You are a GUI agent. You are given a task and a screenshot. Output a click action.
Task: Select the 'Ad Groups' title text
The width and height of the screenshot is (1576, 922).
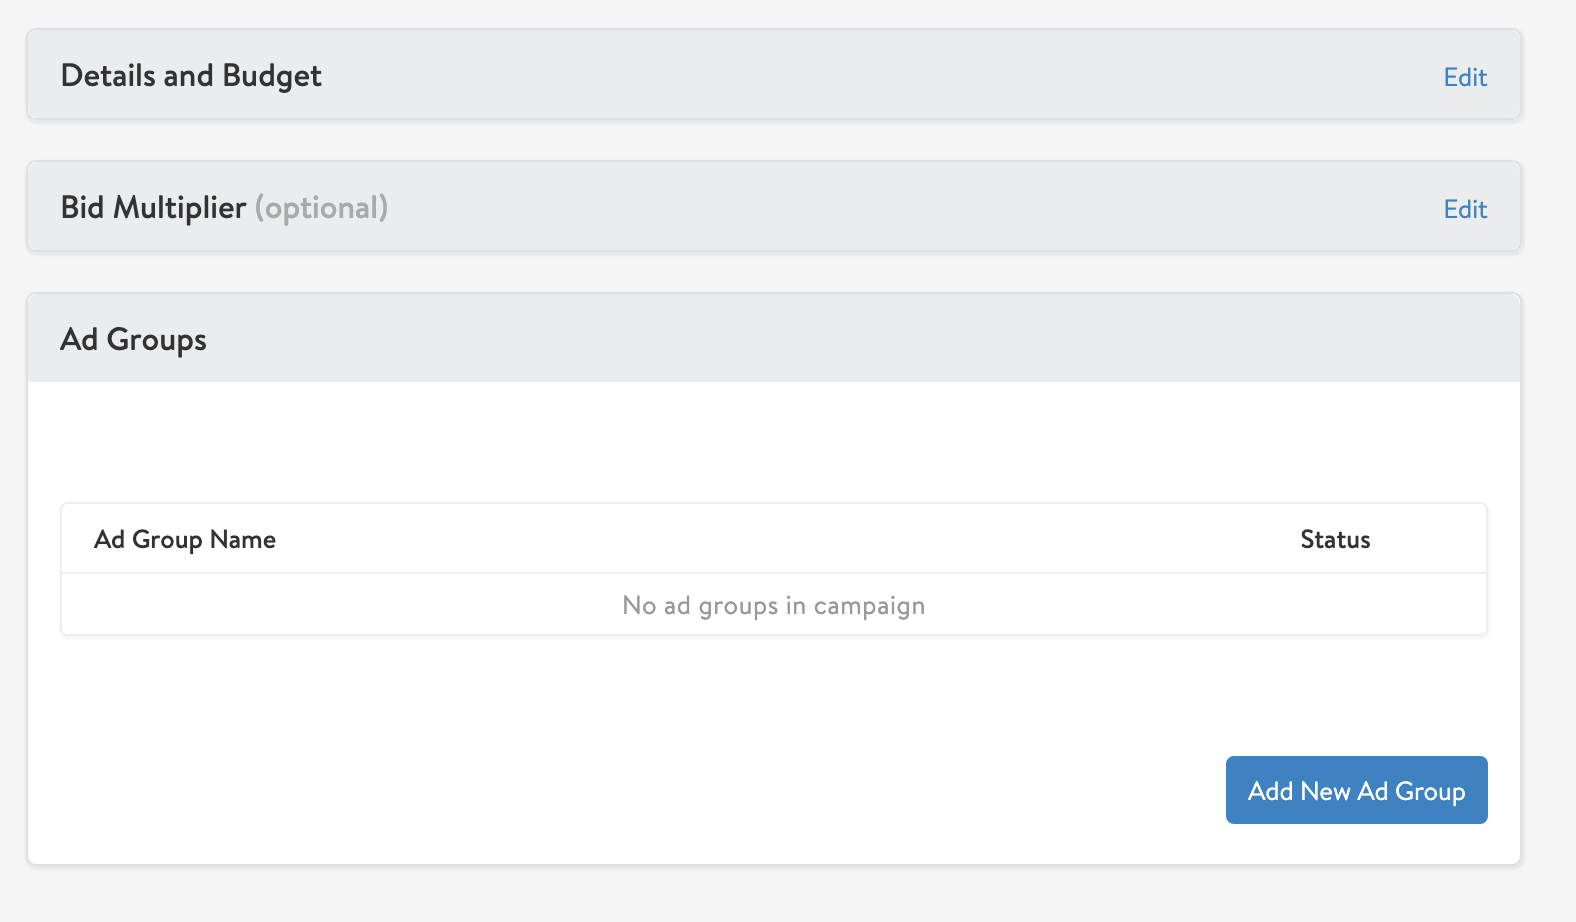point(133,340)
